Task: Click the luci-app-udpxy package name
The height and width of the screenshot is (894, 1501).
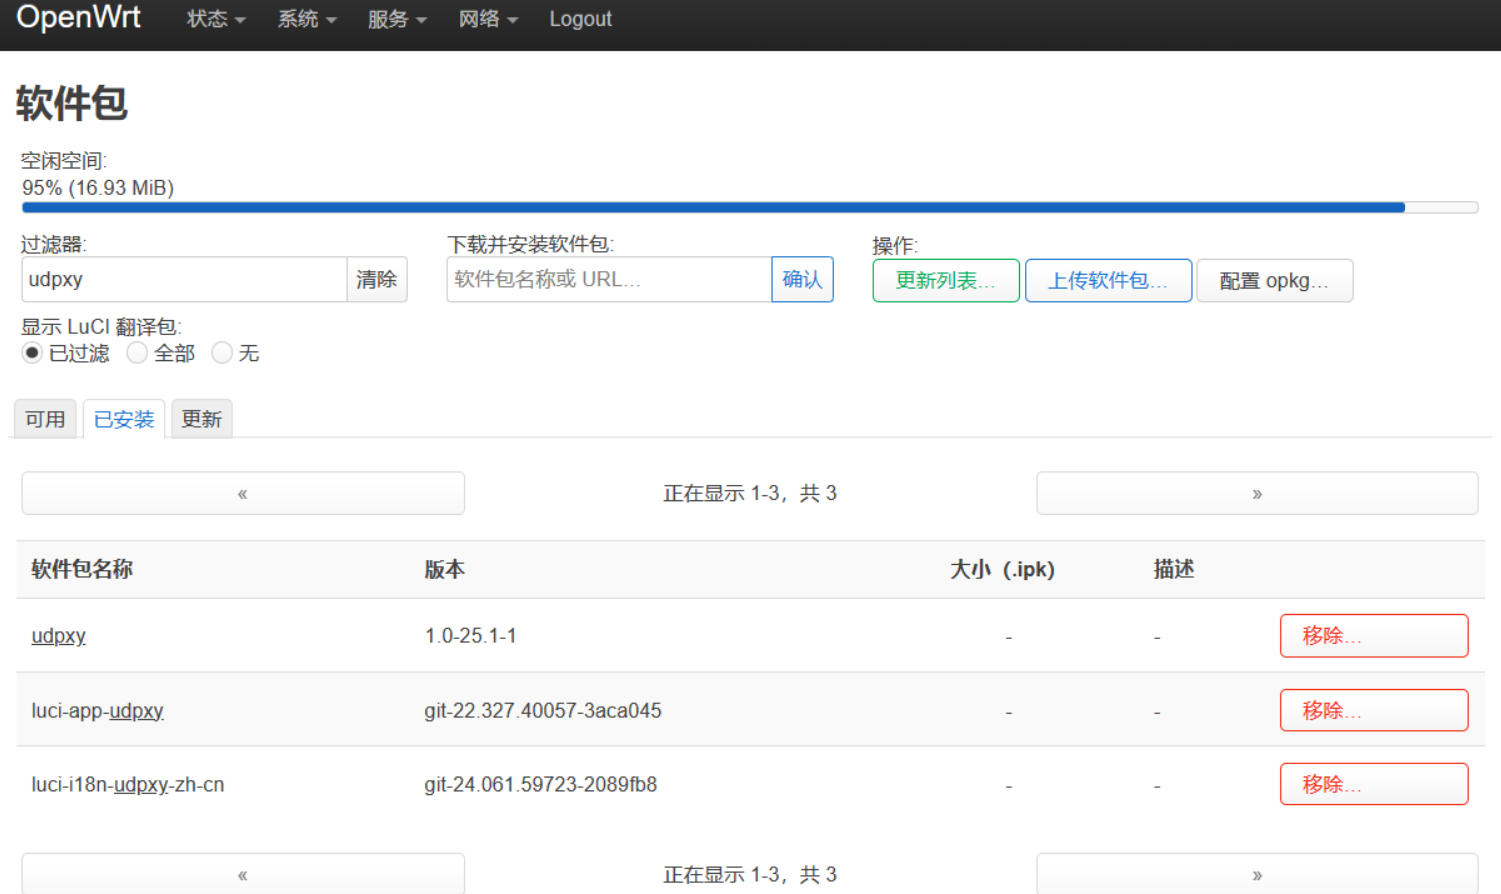Action: click(x=97, y=711)
